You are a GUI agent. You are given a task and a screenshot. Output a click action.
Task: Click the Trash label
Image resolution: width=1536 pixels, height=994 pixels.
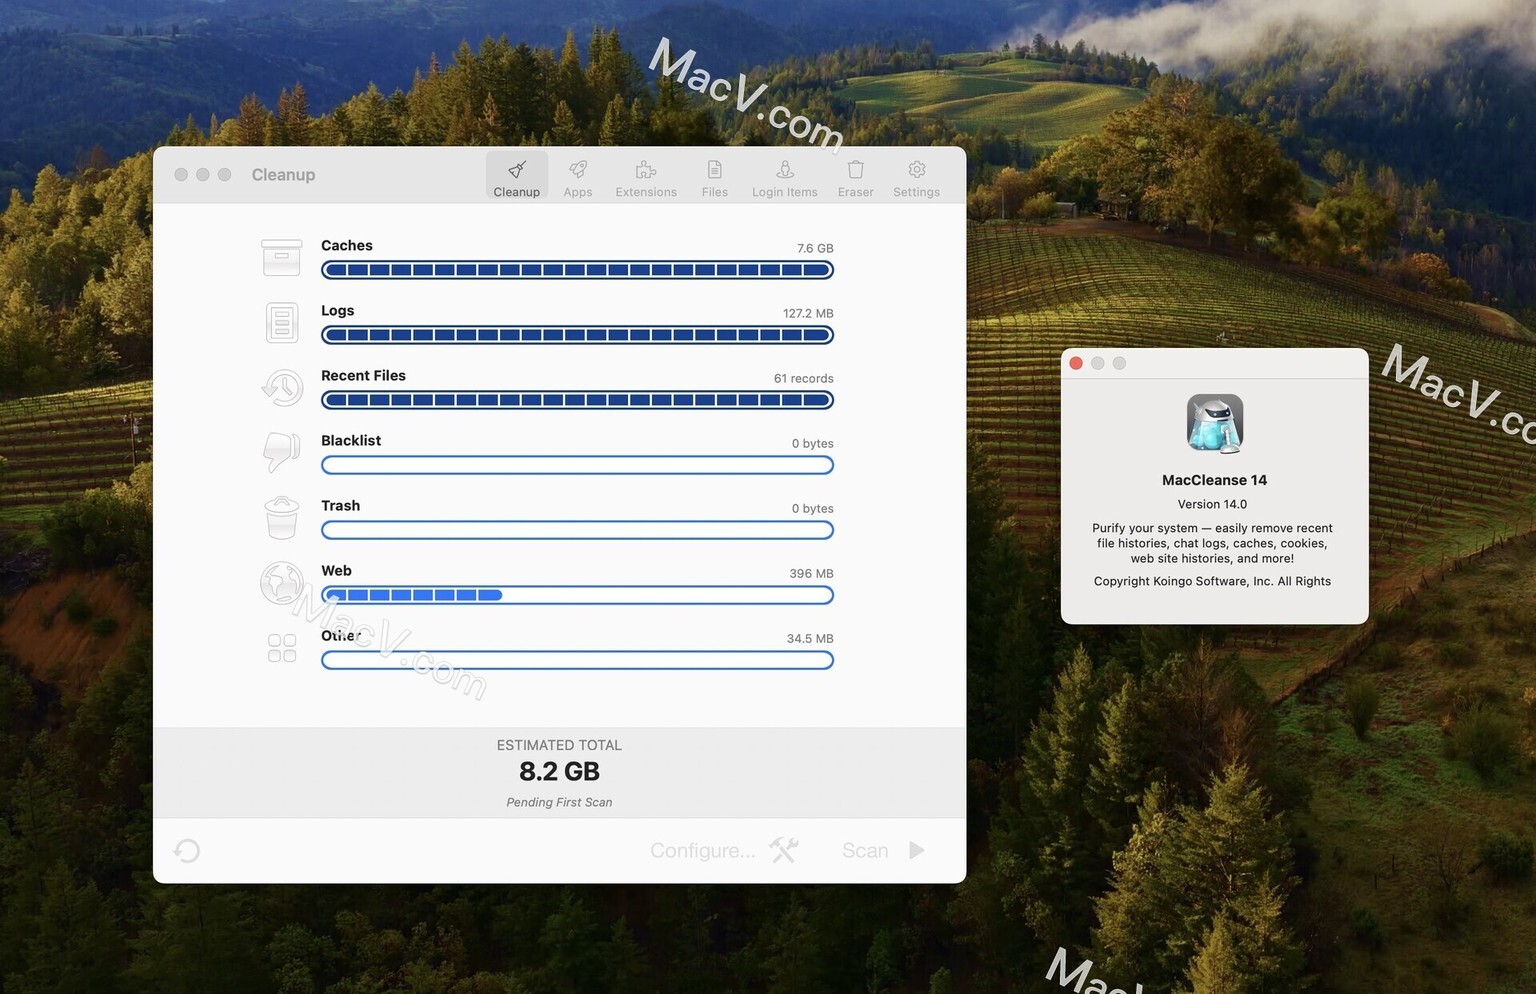[x=341, y=505]
